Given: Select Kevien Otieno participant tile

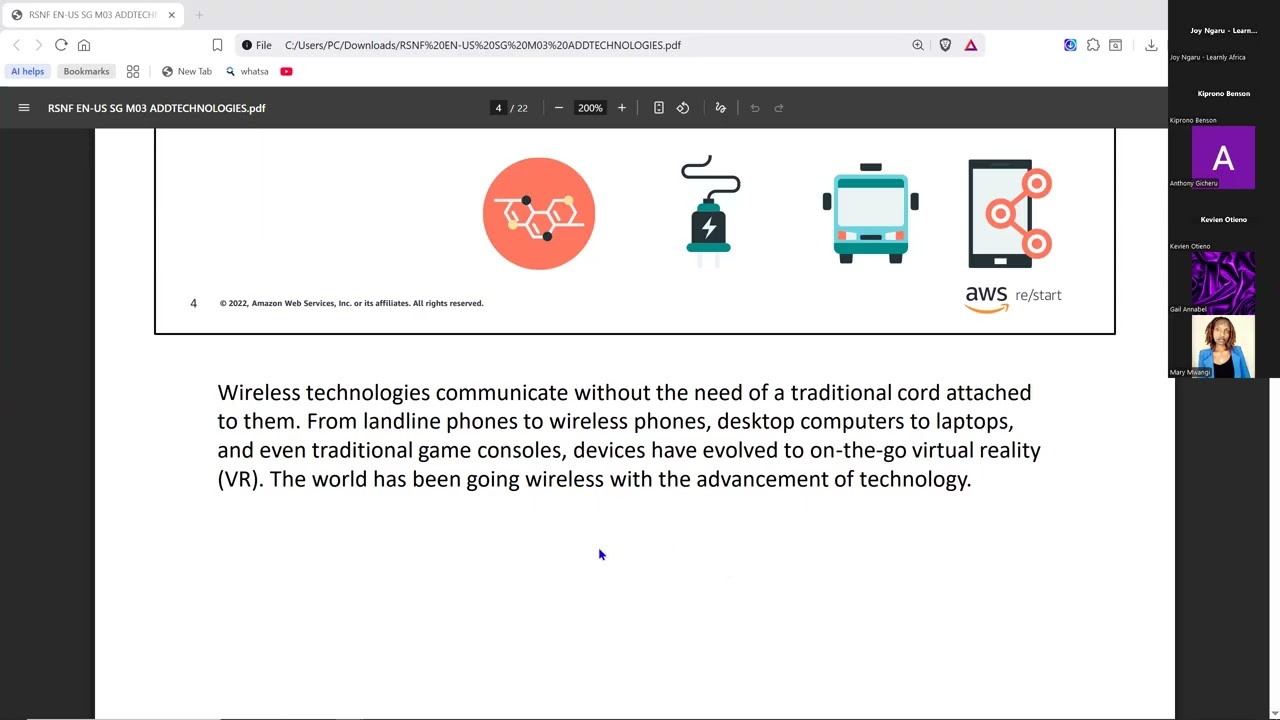Looking at the screenshot, I should click(x=1223, y=220).
